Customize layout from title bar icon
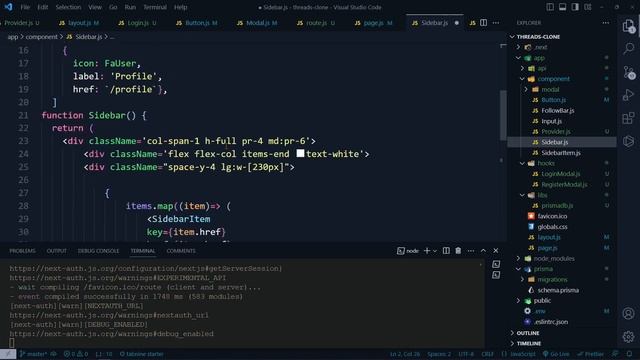Viewport: 640px width, 360px height. click(x=588, y=7)
